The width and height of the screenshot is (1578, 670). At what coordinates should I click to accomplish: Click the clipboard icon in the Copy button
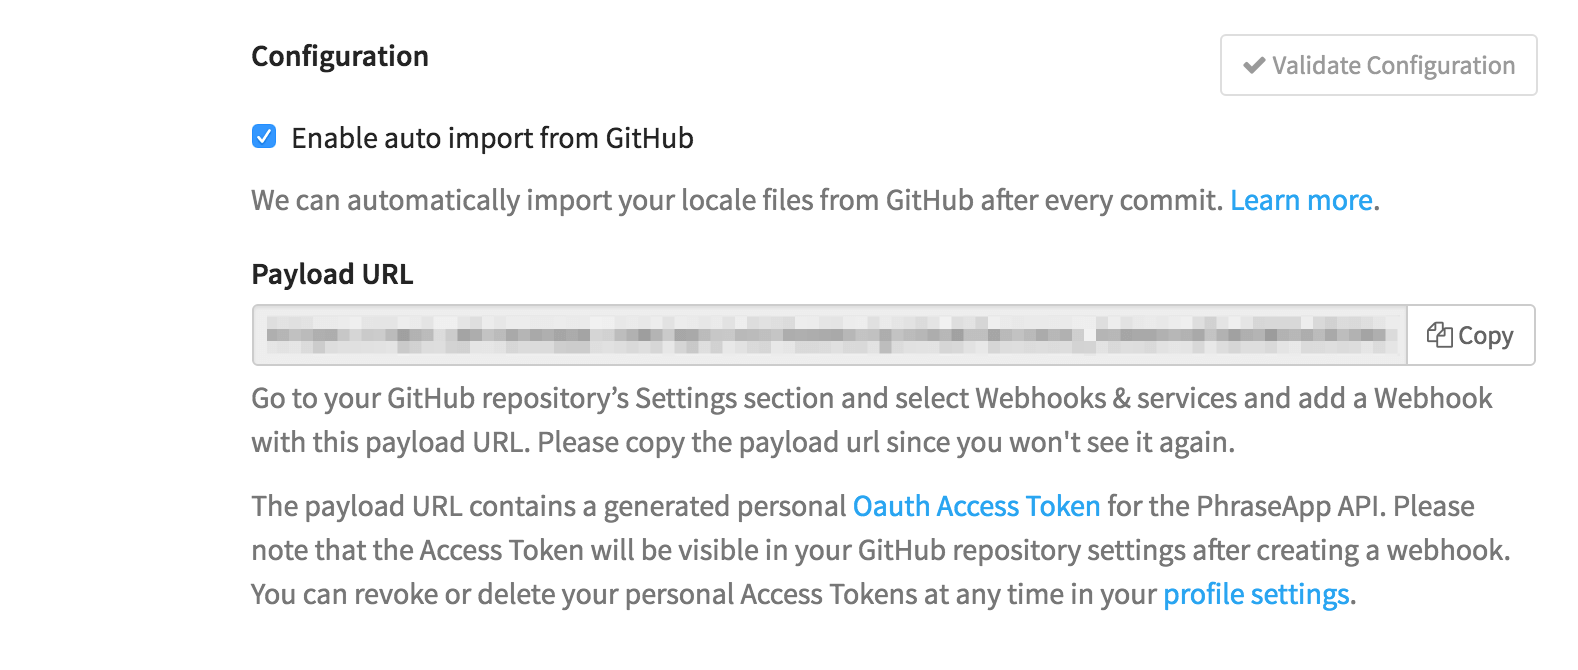[1439, 335]
